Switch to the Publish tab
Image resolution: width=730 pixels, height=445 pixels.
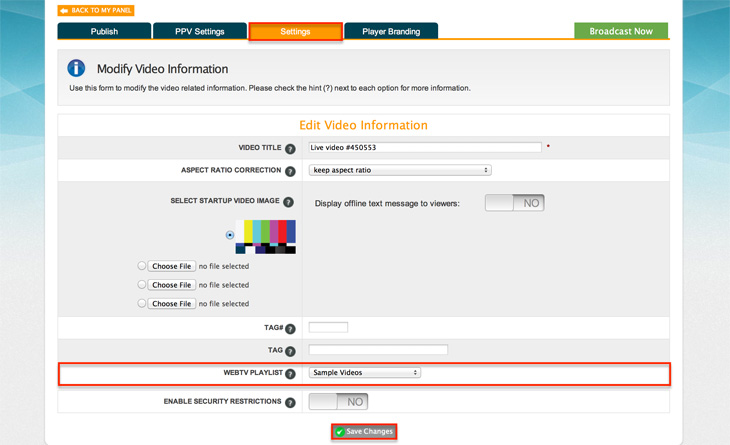pos(104,31)
